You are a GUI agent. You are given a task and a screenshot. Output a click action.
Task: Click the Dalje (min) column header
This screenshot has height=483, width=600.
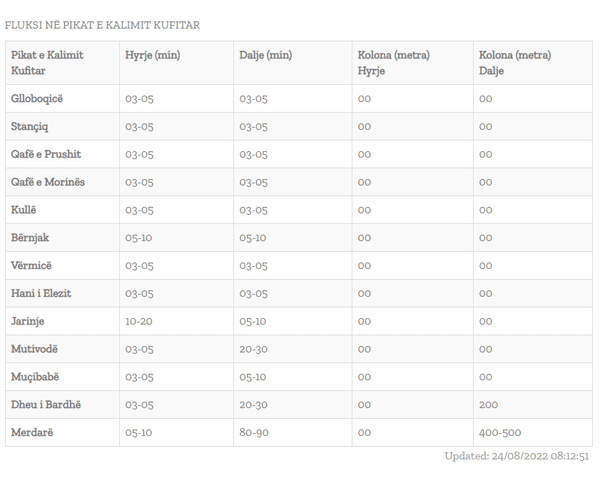point(266,55)
